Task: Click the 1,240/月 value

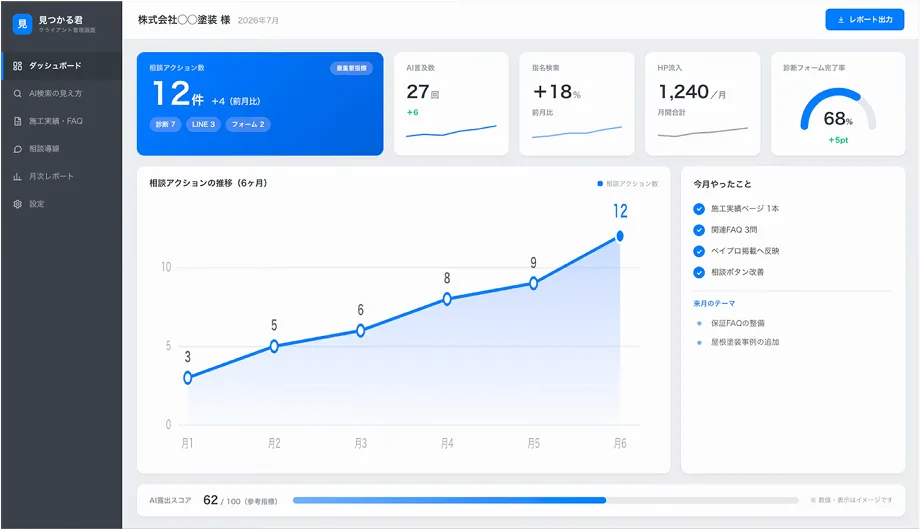Action: coord(692,92)
